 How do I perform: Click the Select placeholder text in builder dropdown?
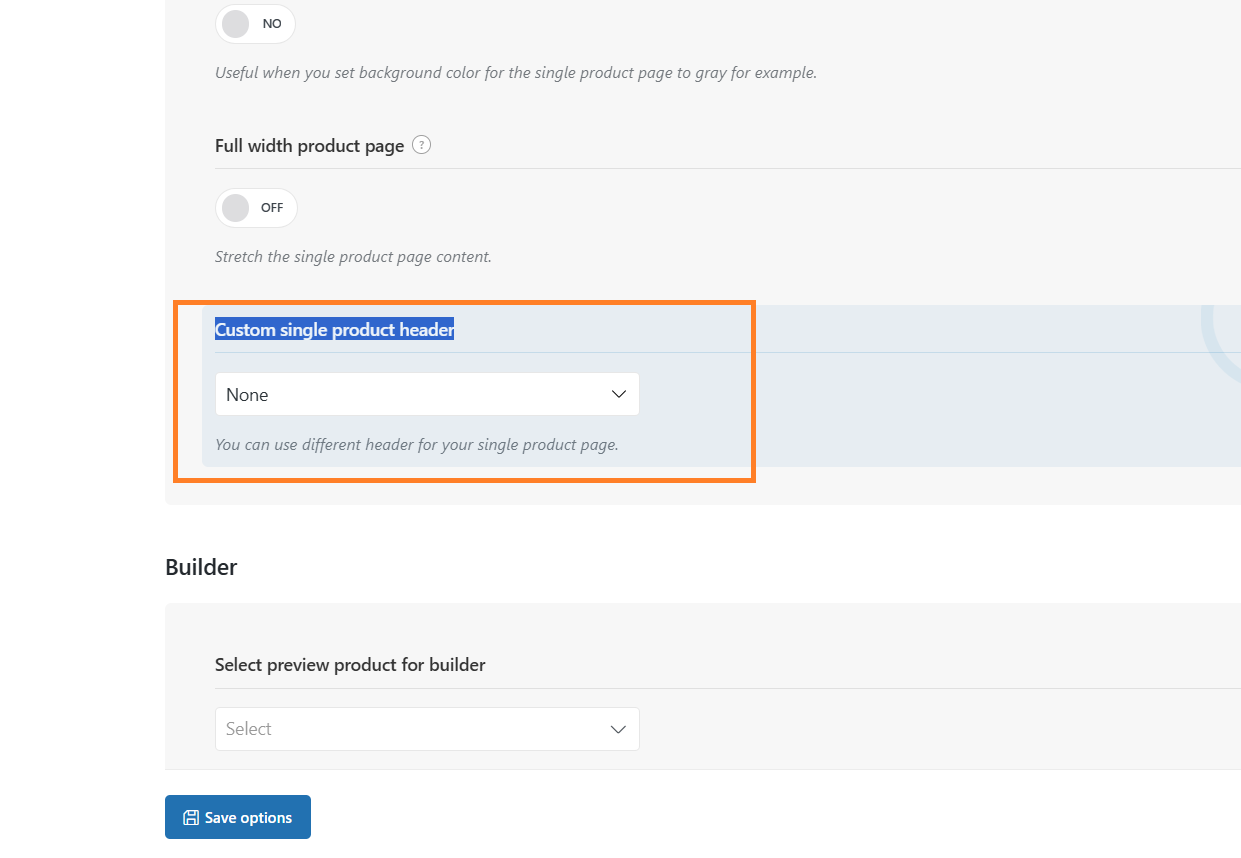tap(249, 729)
